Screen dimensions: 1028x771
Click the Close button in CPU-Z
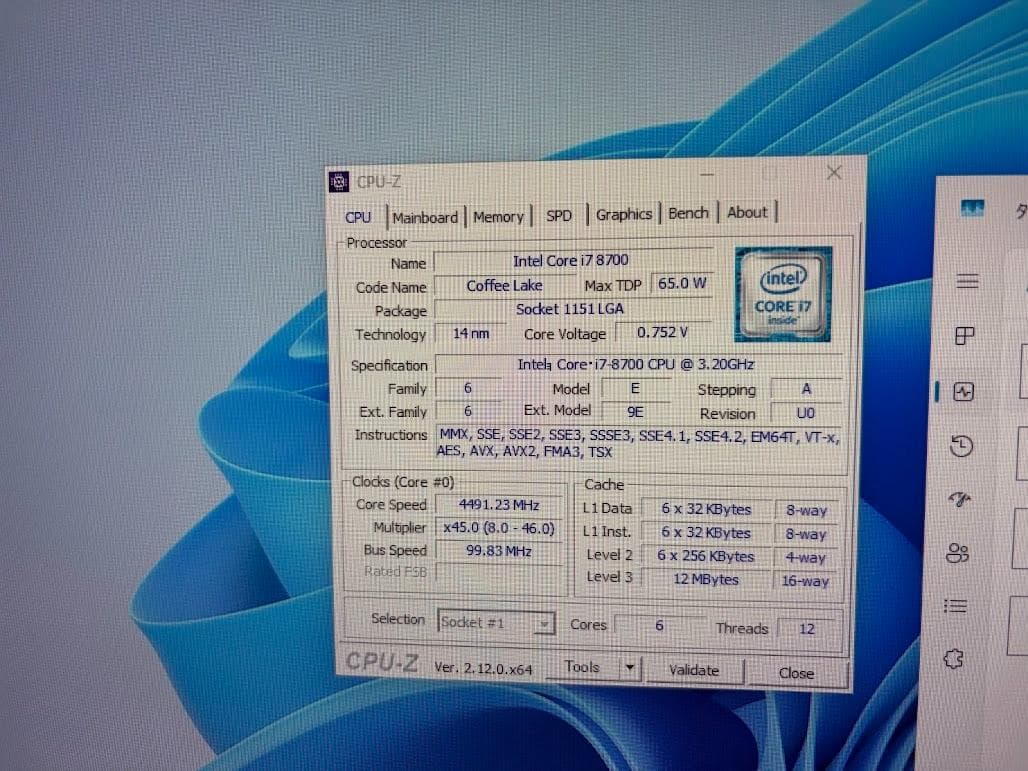(x=797, y=673)
